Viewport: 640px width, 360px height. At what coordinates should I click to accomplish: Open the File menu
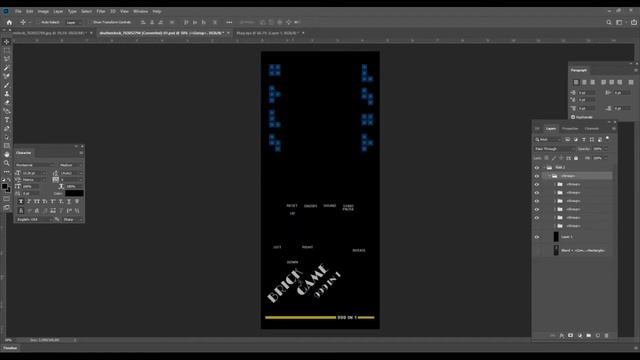tap(18, 11)
